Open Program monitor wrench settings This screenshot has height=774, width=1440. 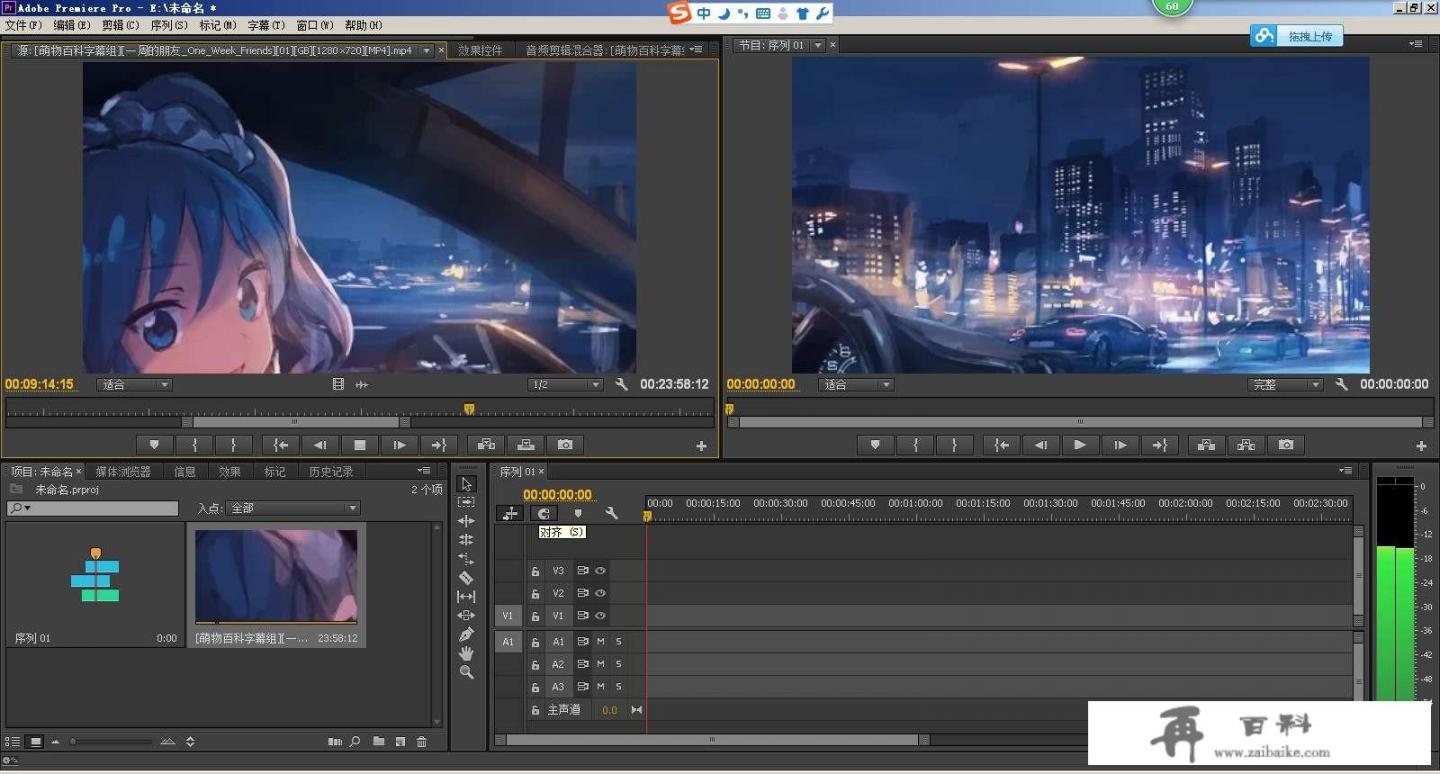tap(1341, 384)
